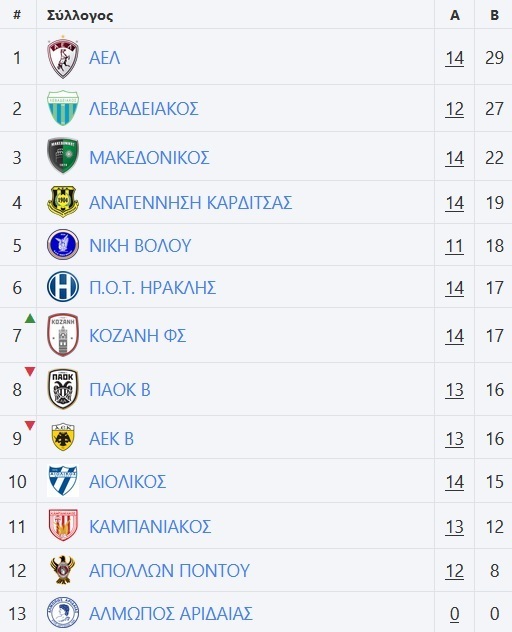Click the ΑΝΑΓΕΝΝΗΣΗ ΚΑΡΔΙΤΣΑΣ yellow crest
The image size is (512, 632).
point(62,202)
